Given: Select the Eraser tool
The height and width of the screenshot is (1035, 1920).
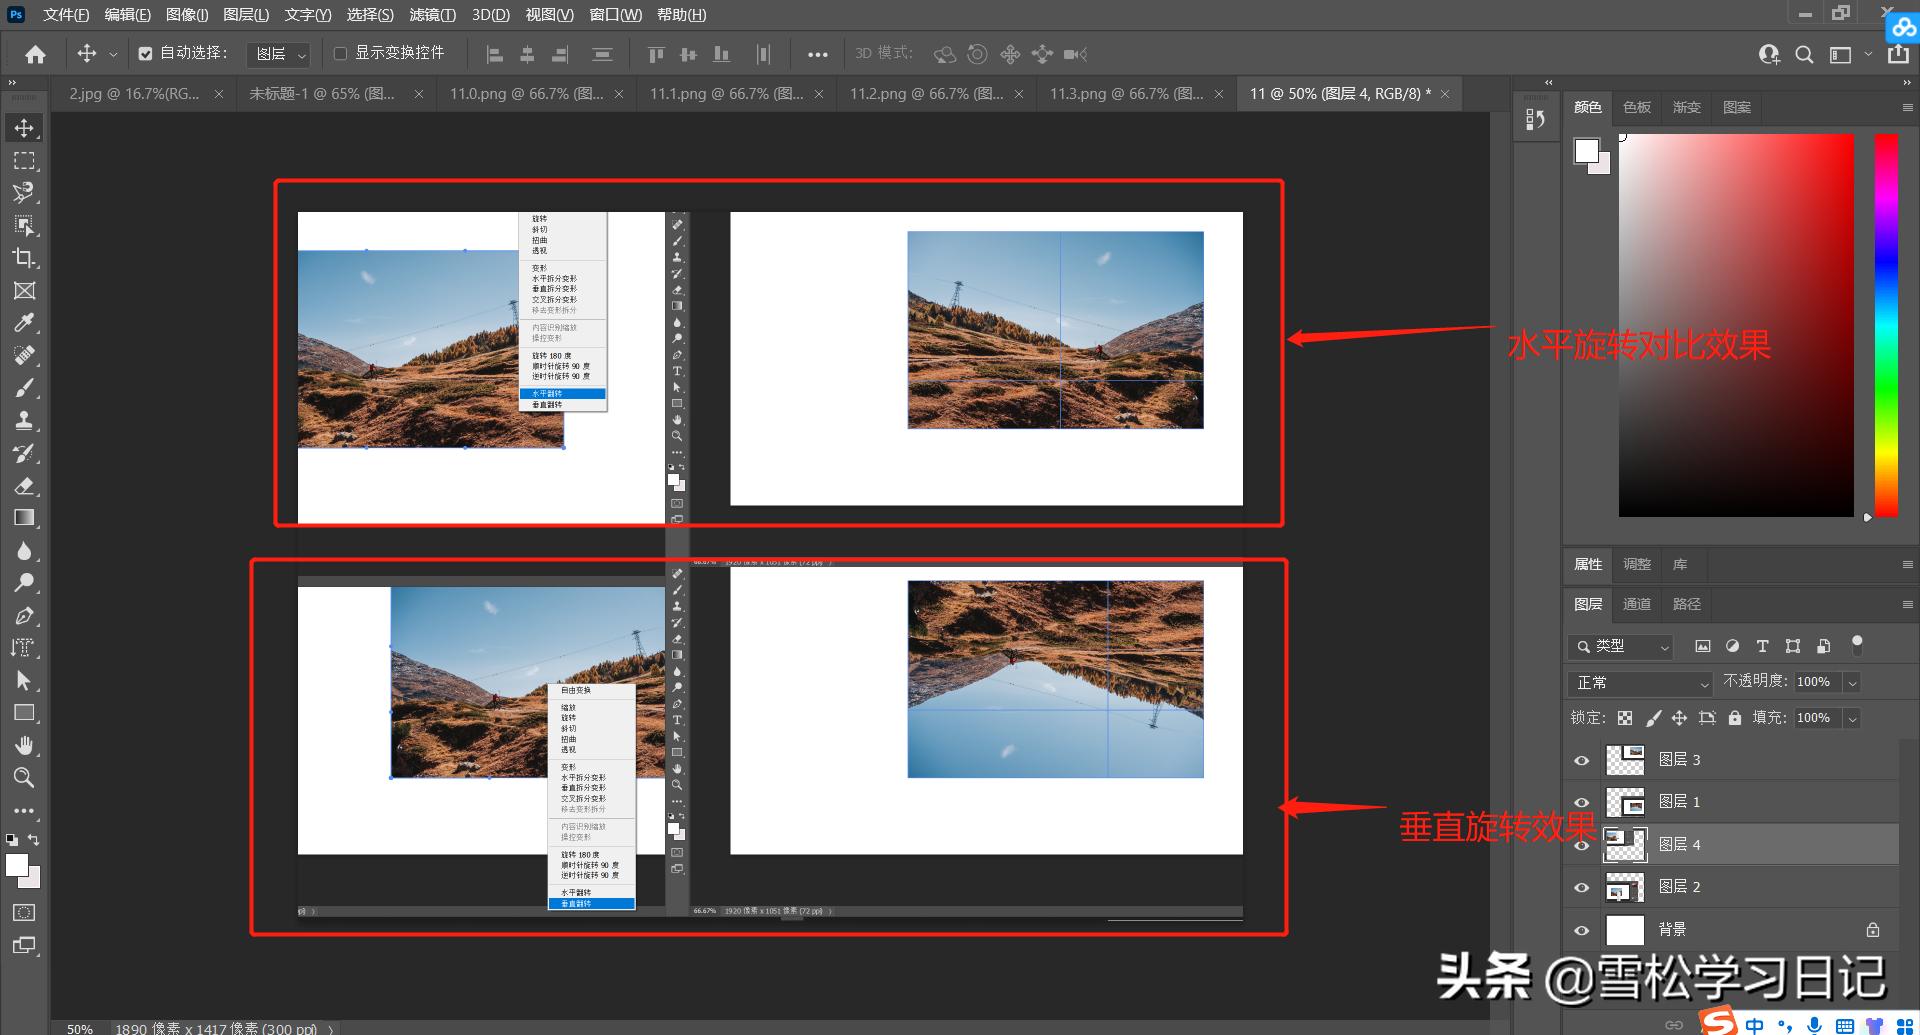Looking at the screenshot, I should tap(24, 486).
